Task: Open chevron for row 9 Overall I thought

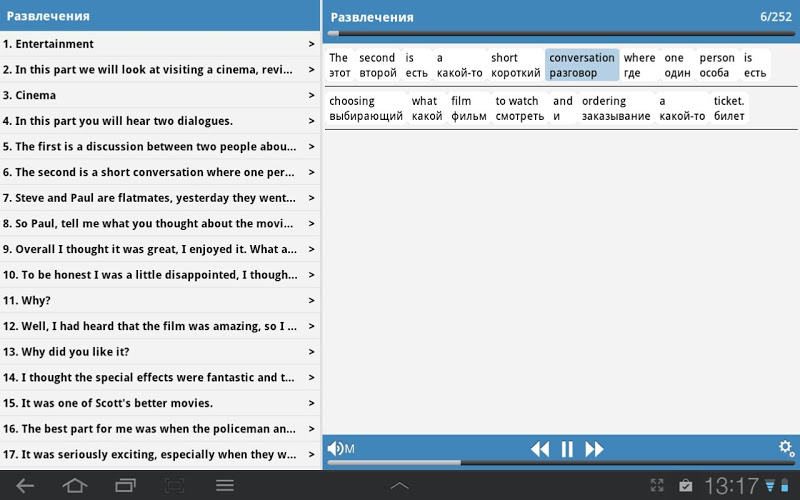Action: pyautogui.click(x=311, y=249)
